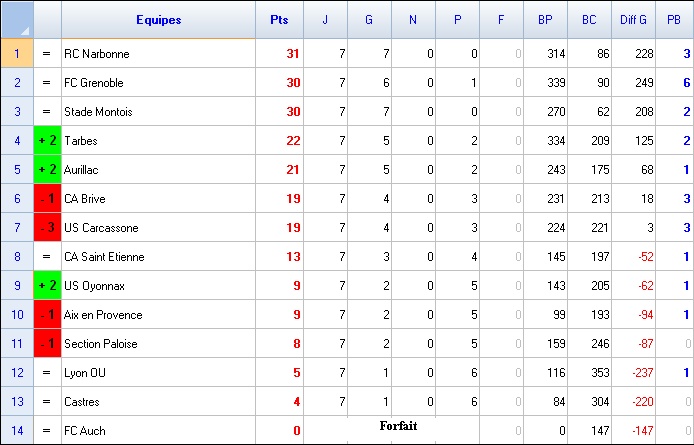694x445 pixels.
Task: Click the select-all corner triangle cell
Action: (17, 20)
